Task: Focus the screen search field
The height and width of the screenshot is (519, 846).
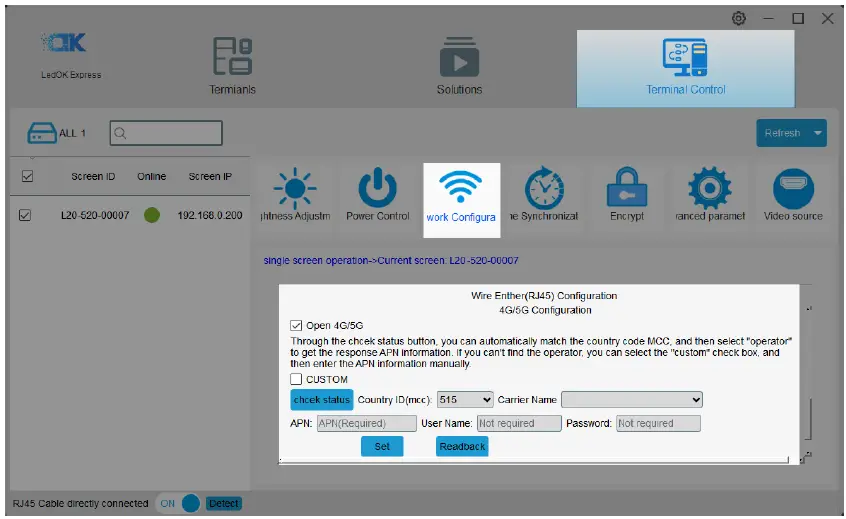Action: (166, 133)
